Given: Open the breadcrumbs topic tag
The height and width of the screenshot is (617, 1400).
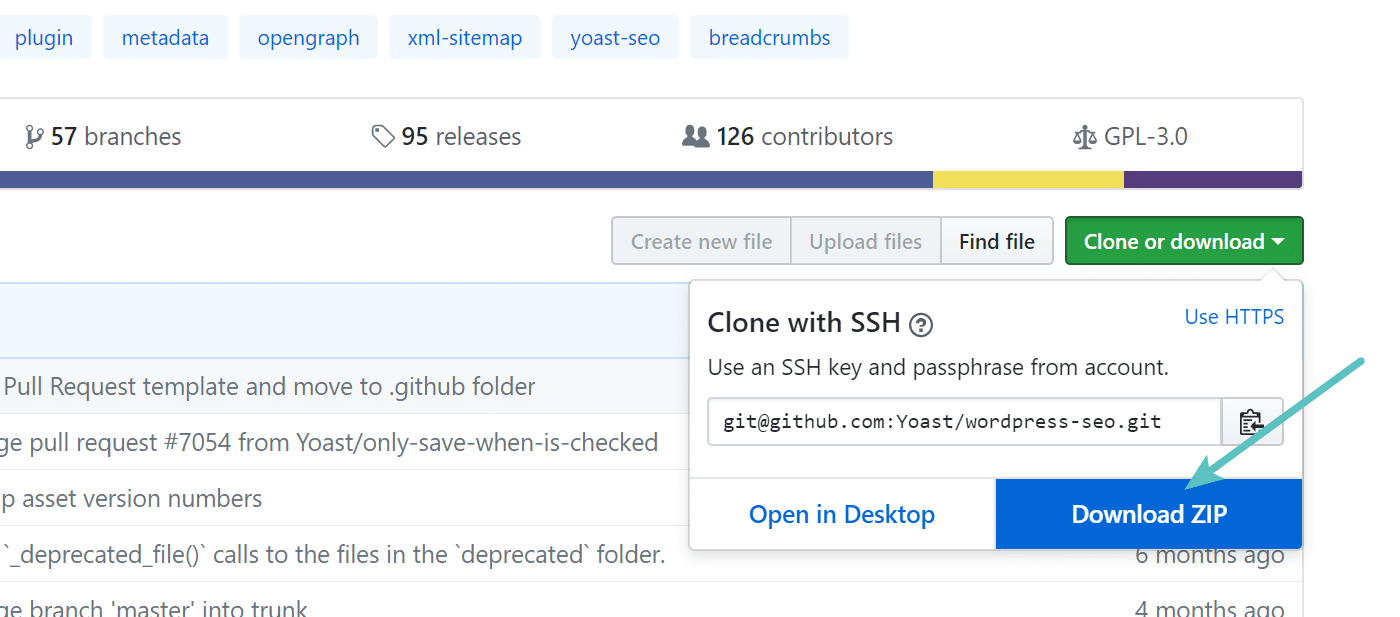Looking at the screenshot, I should coord(769,37).
